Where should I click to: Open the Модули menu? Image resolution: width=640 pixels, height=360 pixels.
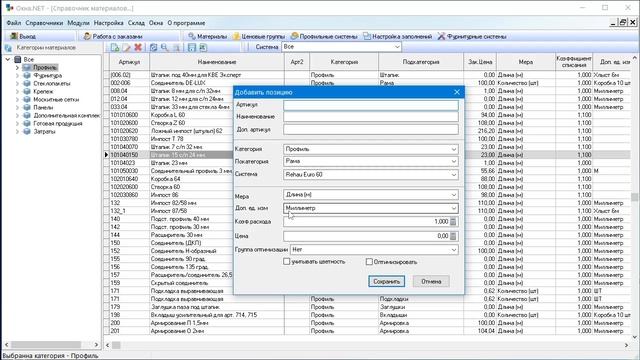coord(78,23)
